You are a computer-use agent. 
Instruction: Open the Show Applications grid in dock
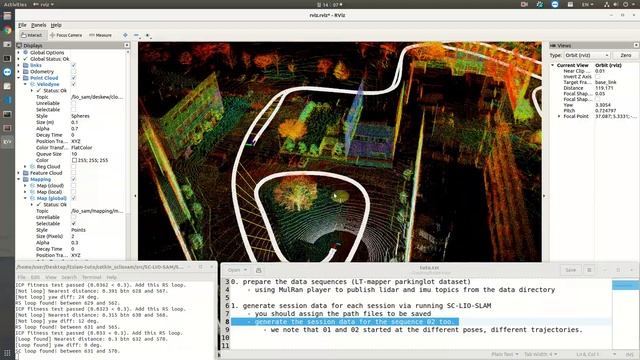(x=7, y=353)
